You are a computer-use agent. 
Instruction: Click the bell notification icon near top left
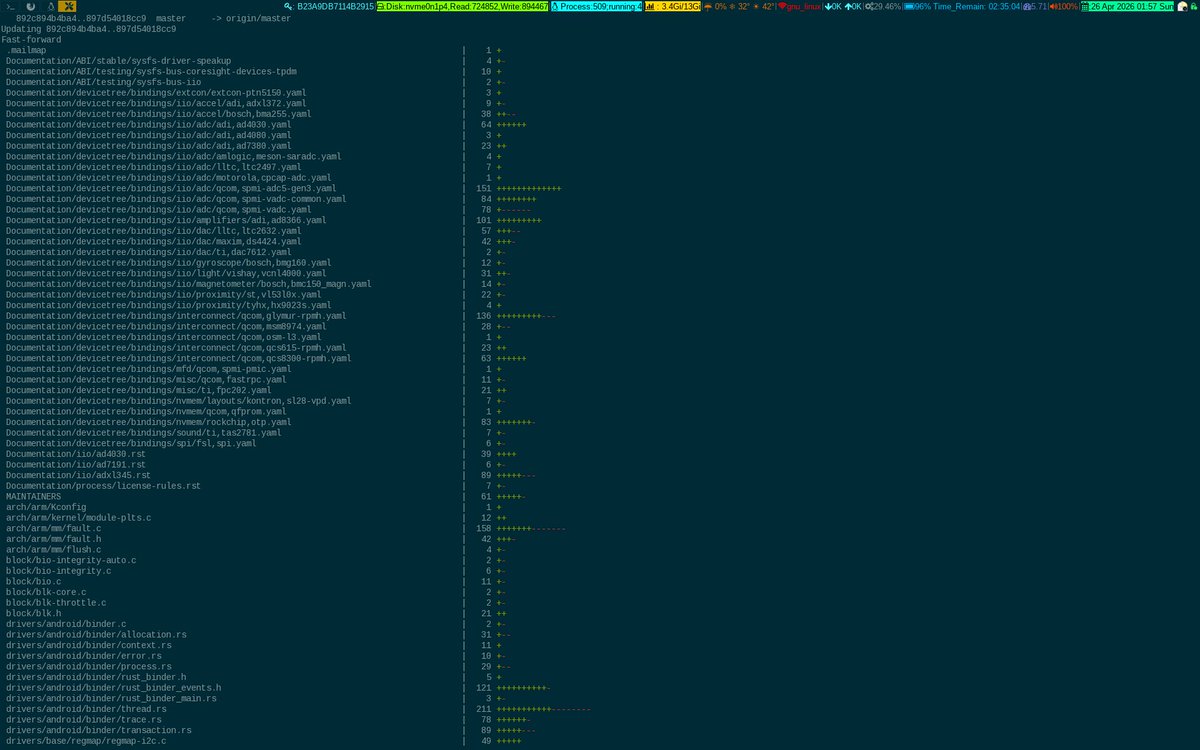tap(50, 8)
